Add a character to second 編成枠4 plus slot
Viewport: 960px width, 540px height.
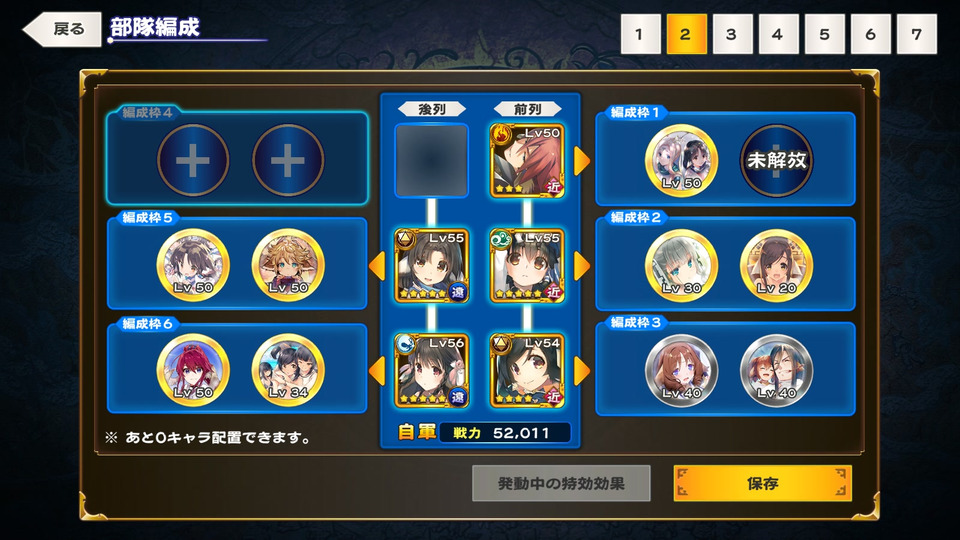tap(288, 160)
